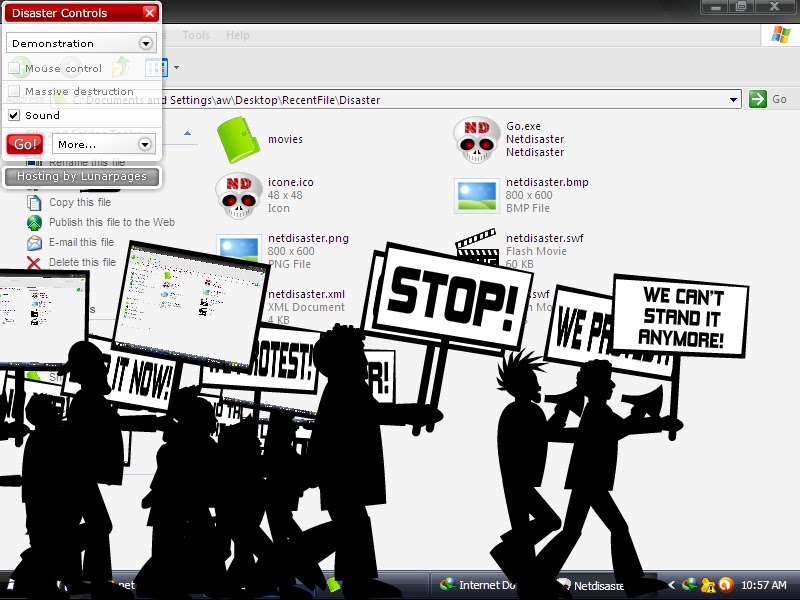Click the E-mail this file envelope icon
The width and height of the screenshot is (800, 600).
pos(34,242)
